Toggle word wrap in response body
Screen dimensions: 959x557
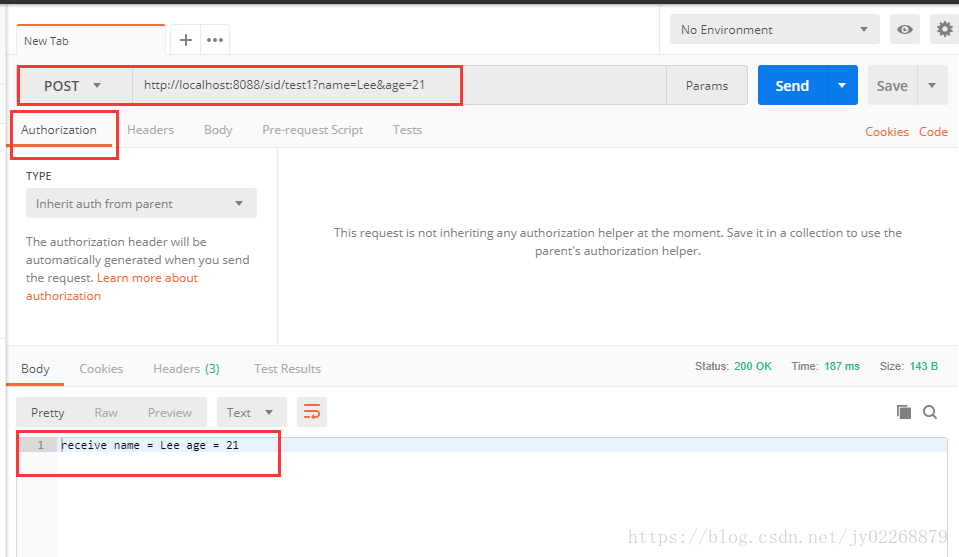[312, 412]
